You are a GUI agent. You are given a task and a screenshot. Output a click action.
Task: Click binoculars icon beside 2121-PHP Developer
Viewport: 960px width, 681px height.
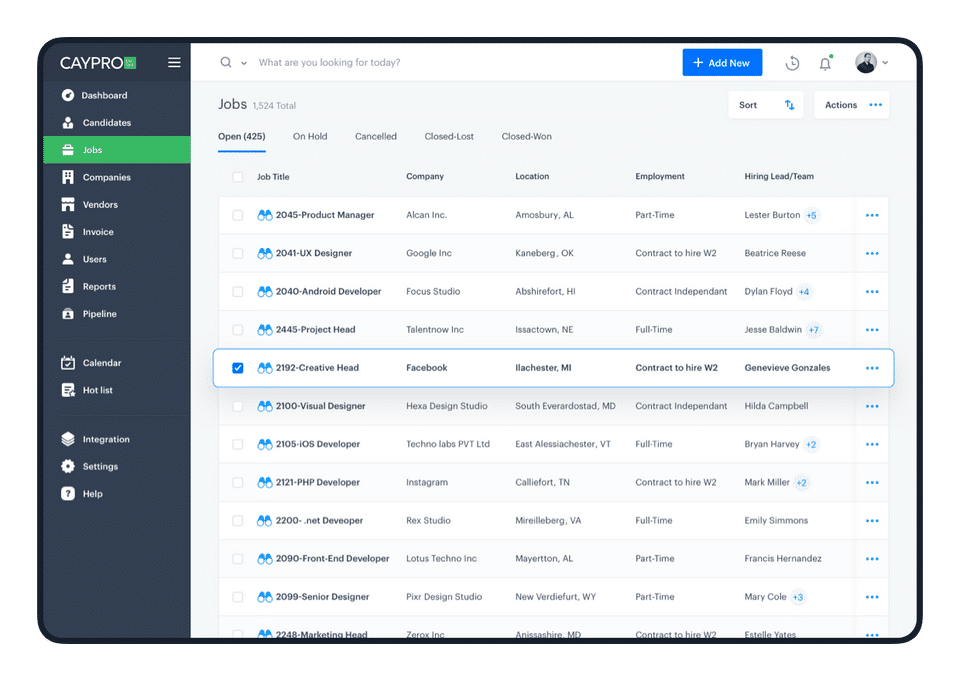[x=264, y=483]
